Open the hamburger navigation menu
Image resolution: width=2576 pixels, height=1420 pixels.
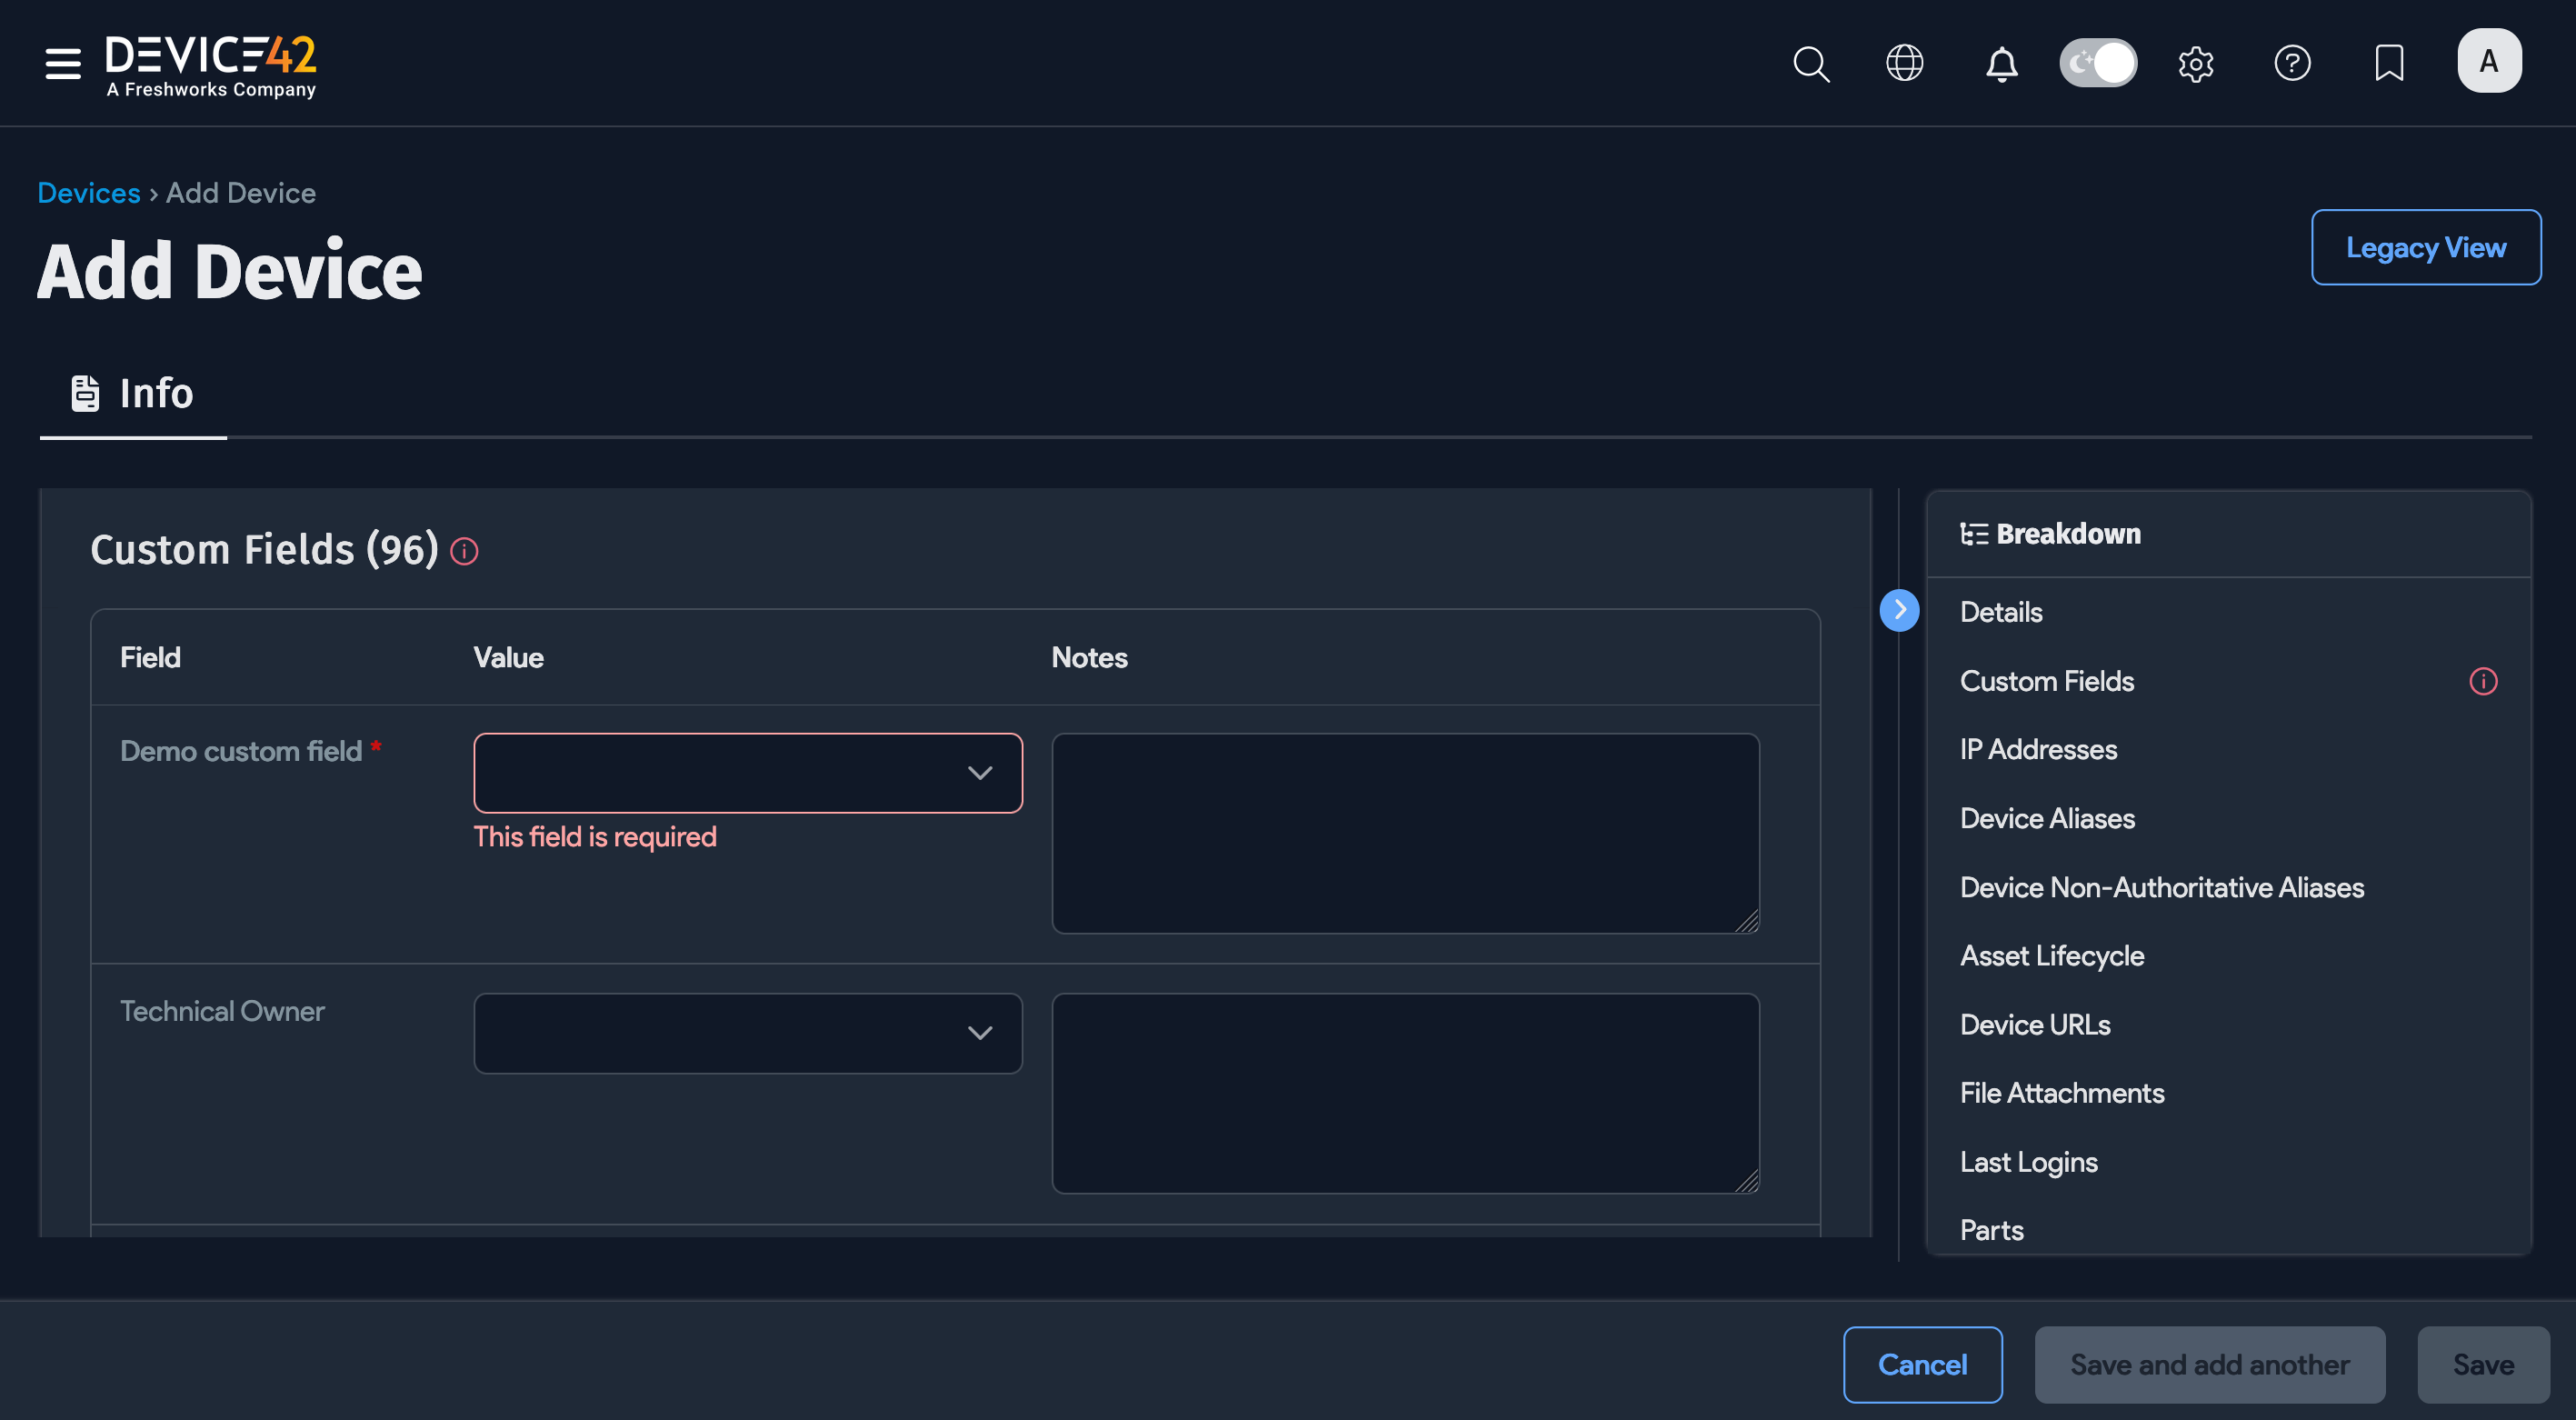[63, 63]
